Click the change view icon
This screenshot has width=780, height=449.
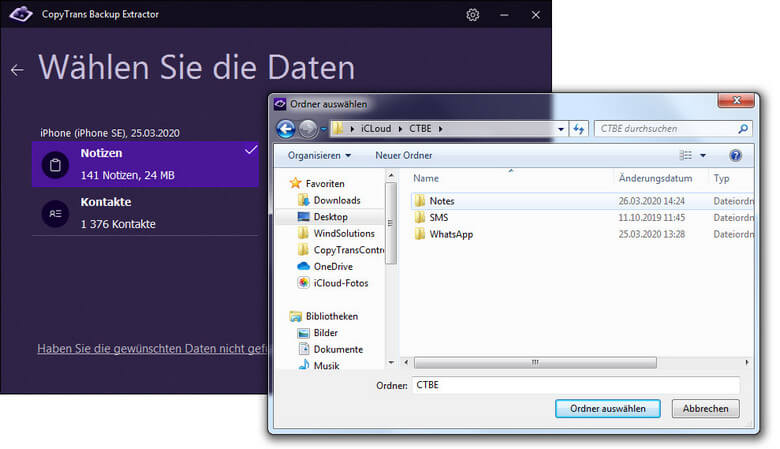(x=685, y=156)
